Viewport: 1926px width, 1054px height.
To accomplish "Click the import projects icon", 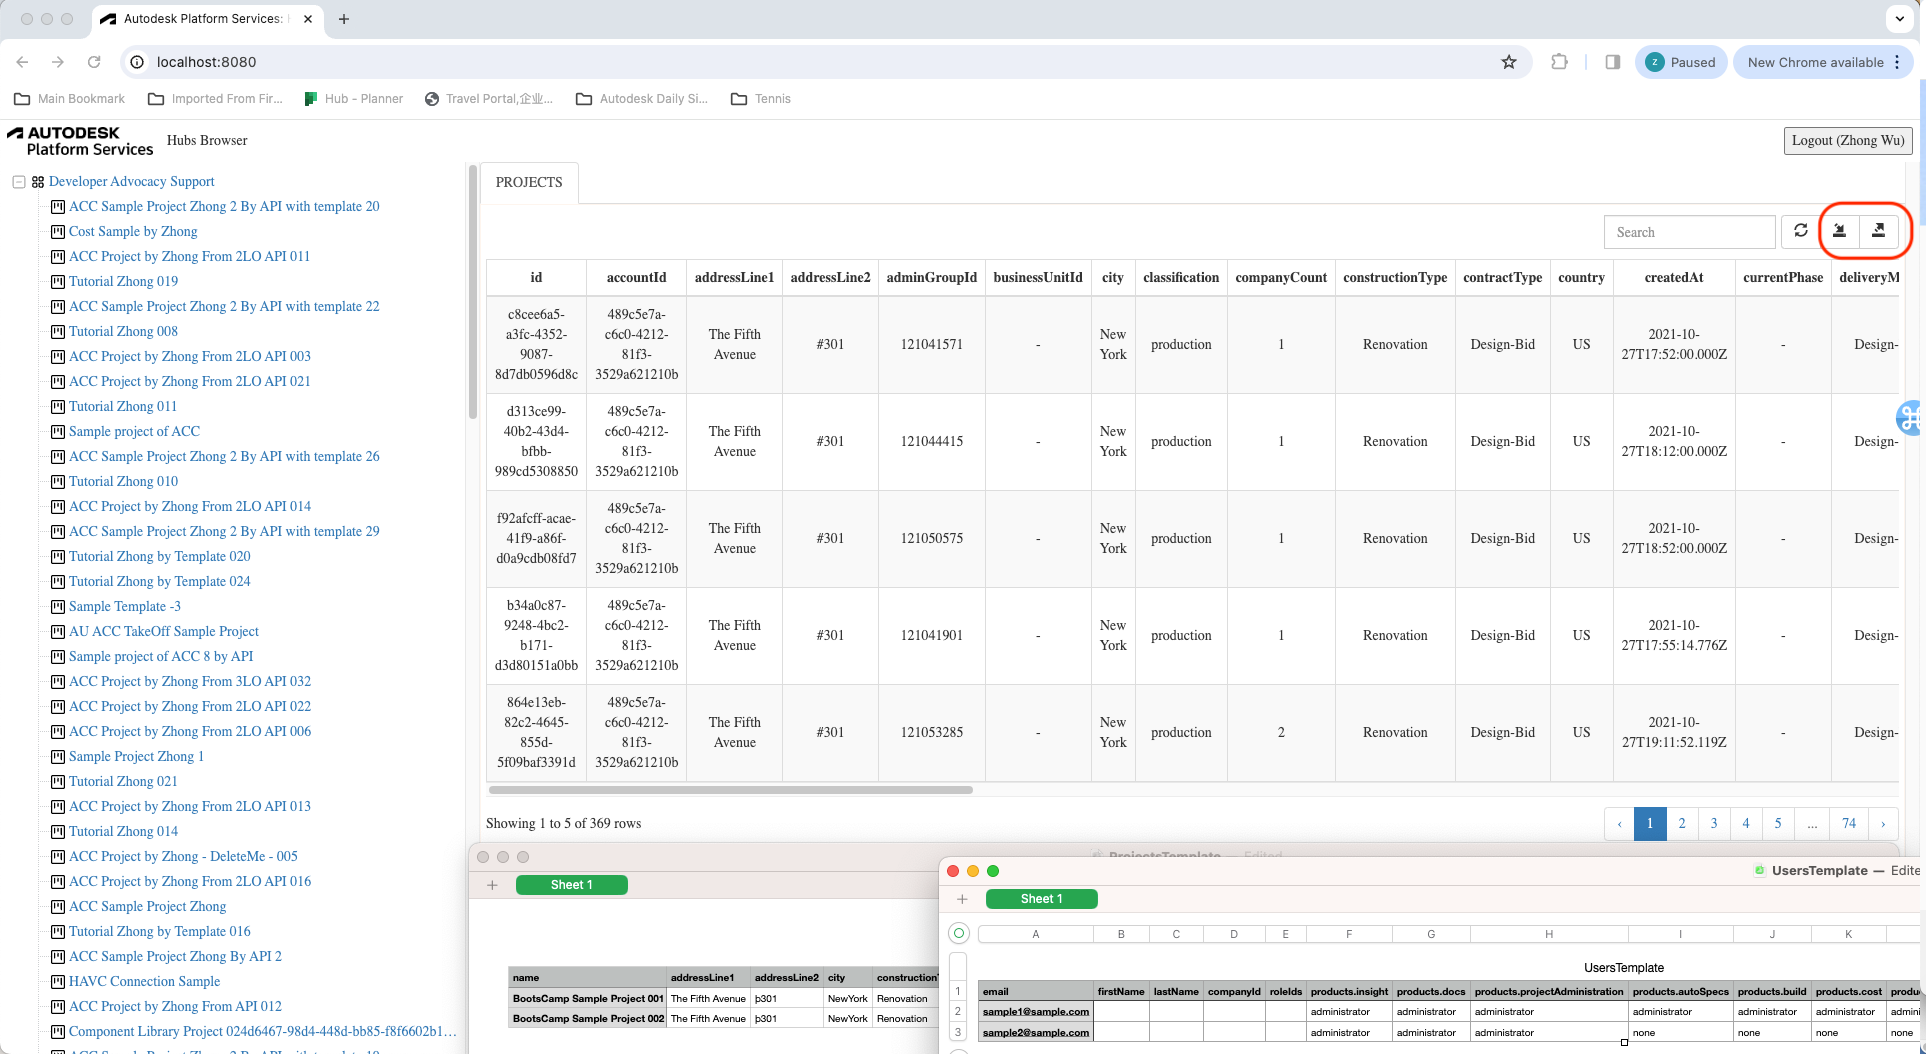I will 1839,231.
